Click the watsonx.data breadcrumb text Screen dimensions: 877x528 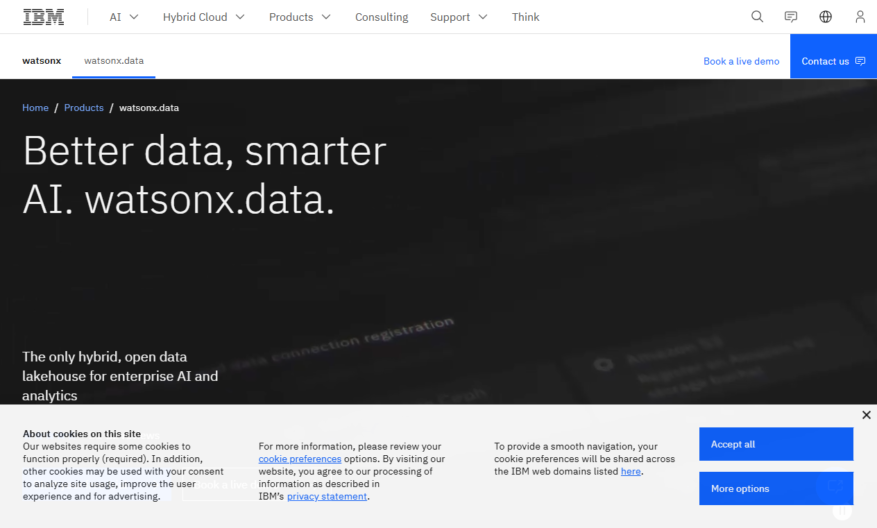(x=149, y=107)
